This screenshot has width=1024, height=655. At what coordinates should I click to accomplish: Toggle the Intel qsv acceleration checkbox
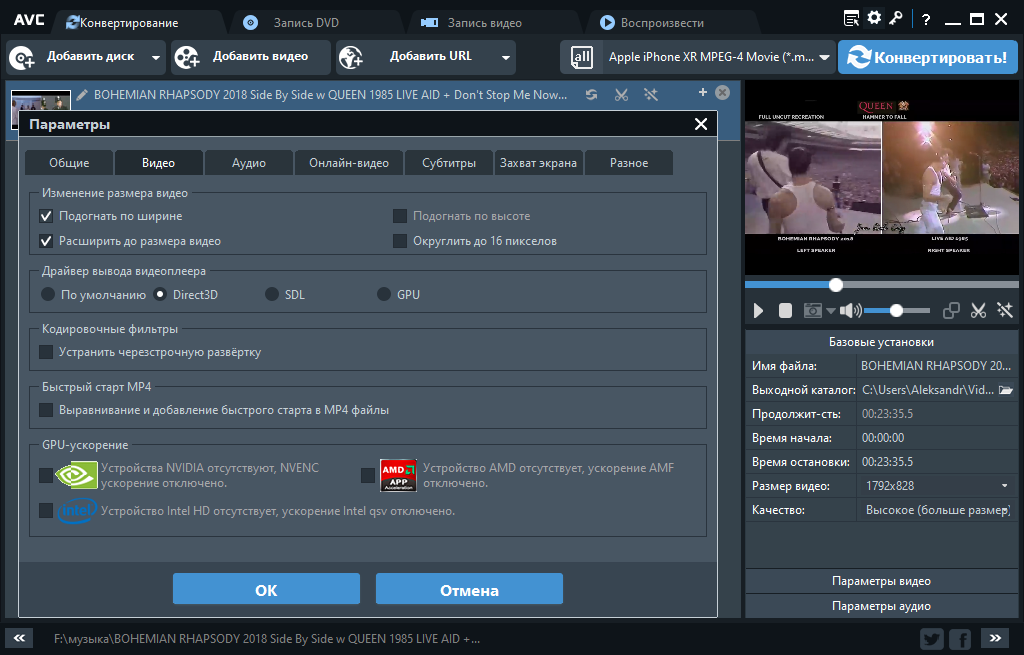(x=46, y=511)
